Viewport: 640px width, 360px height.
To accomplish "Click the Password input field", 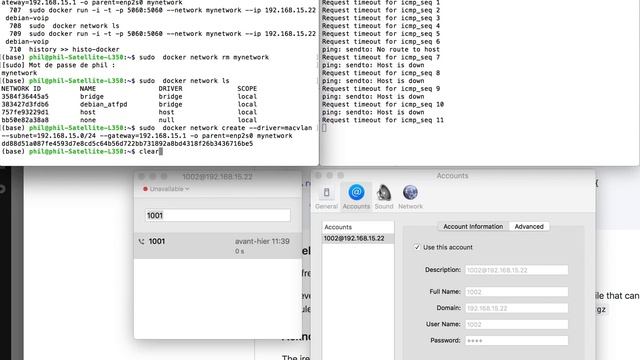I will tap(516, 340).
